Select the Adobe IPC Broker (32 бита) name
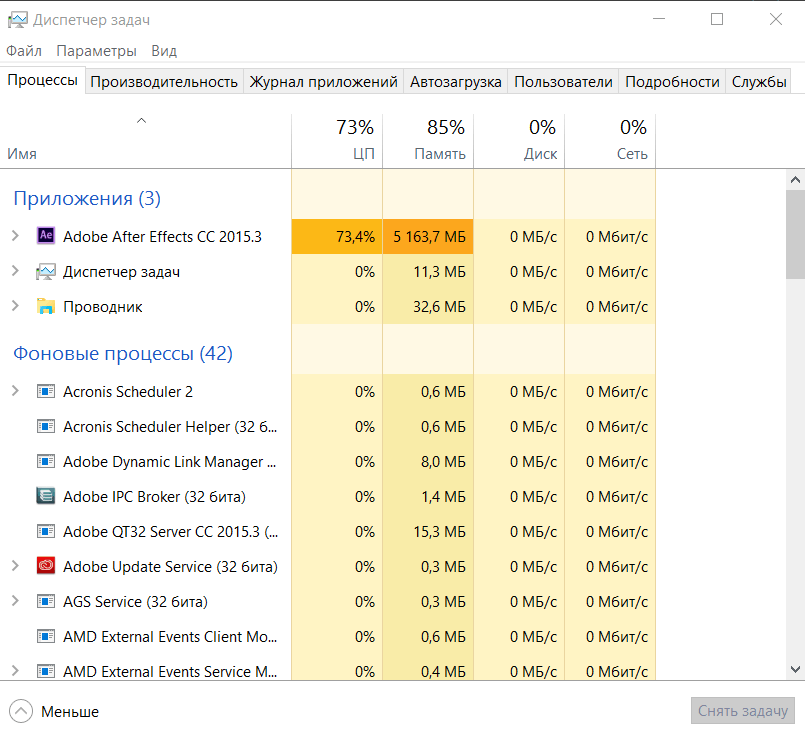This screenshot has width=805, height=734. pos(154,496)
